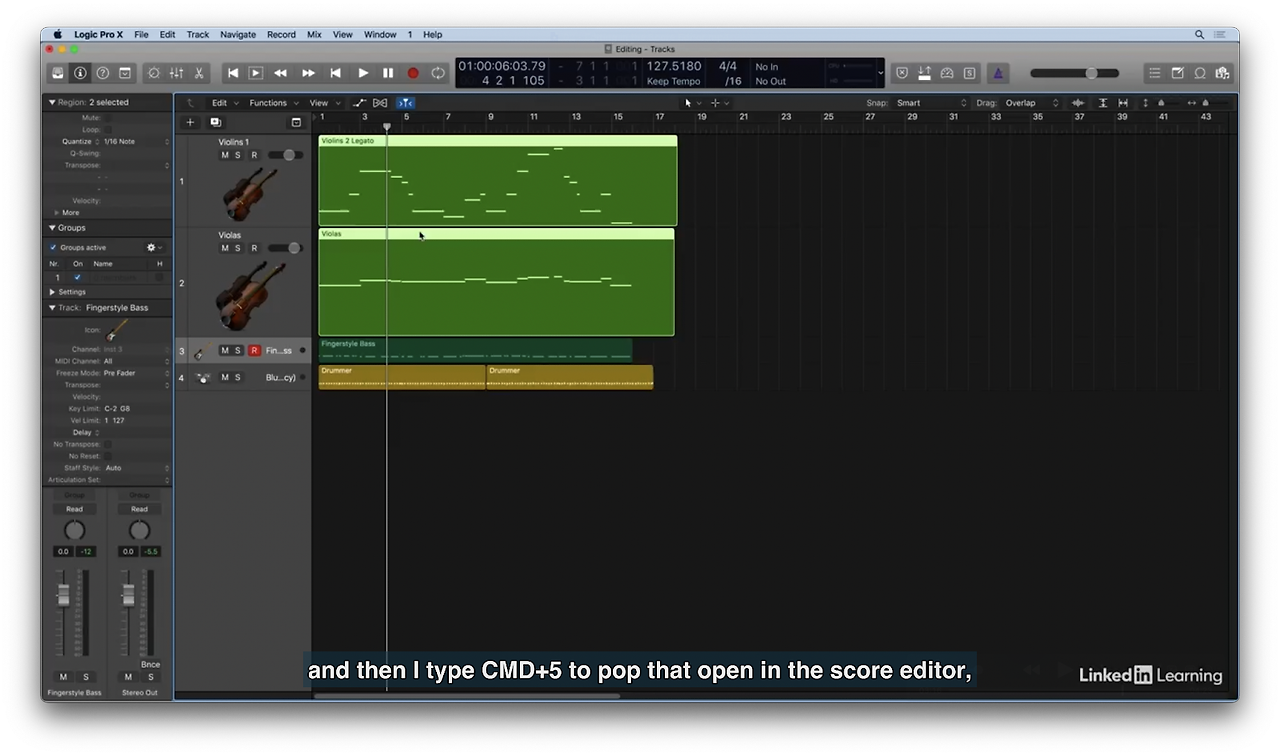Click the Duplicate Track button
The height and width of the screenshot is (756, 1280).
(215, 122)
